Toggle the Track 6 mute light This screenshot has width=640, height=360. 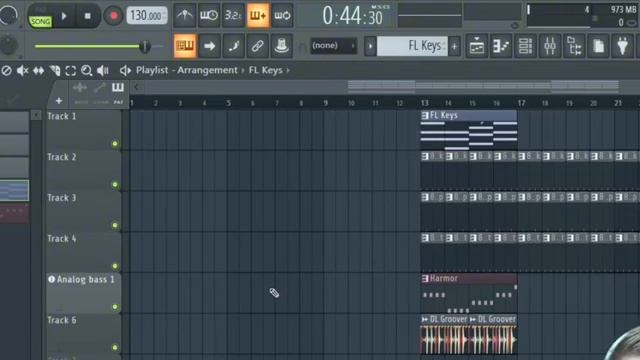tap(115, 347)
